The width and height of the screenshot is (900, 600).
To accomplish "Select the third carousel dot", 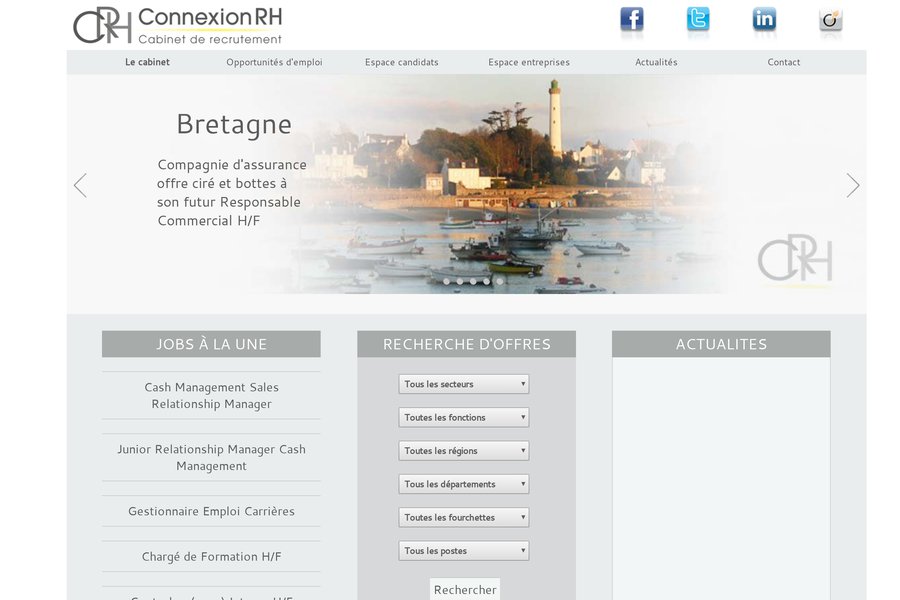I will [473, 281].
